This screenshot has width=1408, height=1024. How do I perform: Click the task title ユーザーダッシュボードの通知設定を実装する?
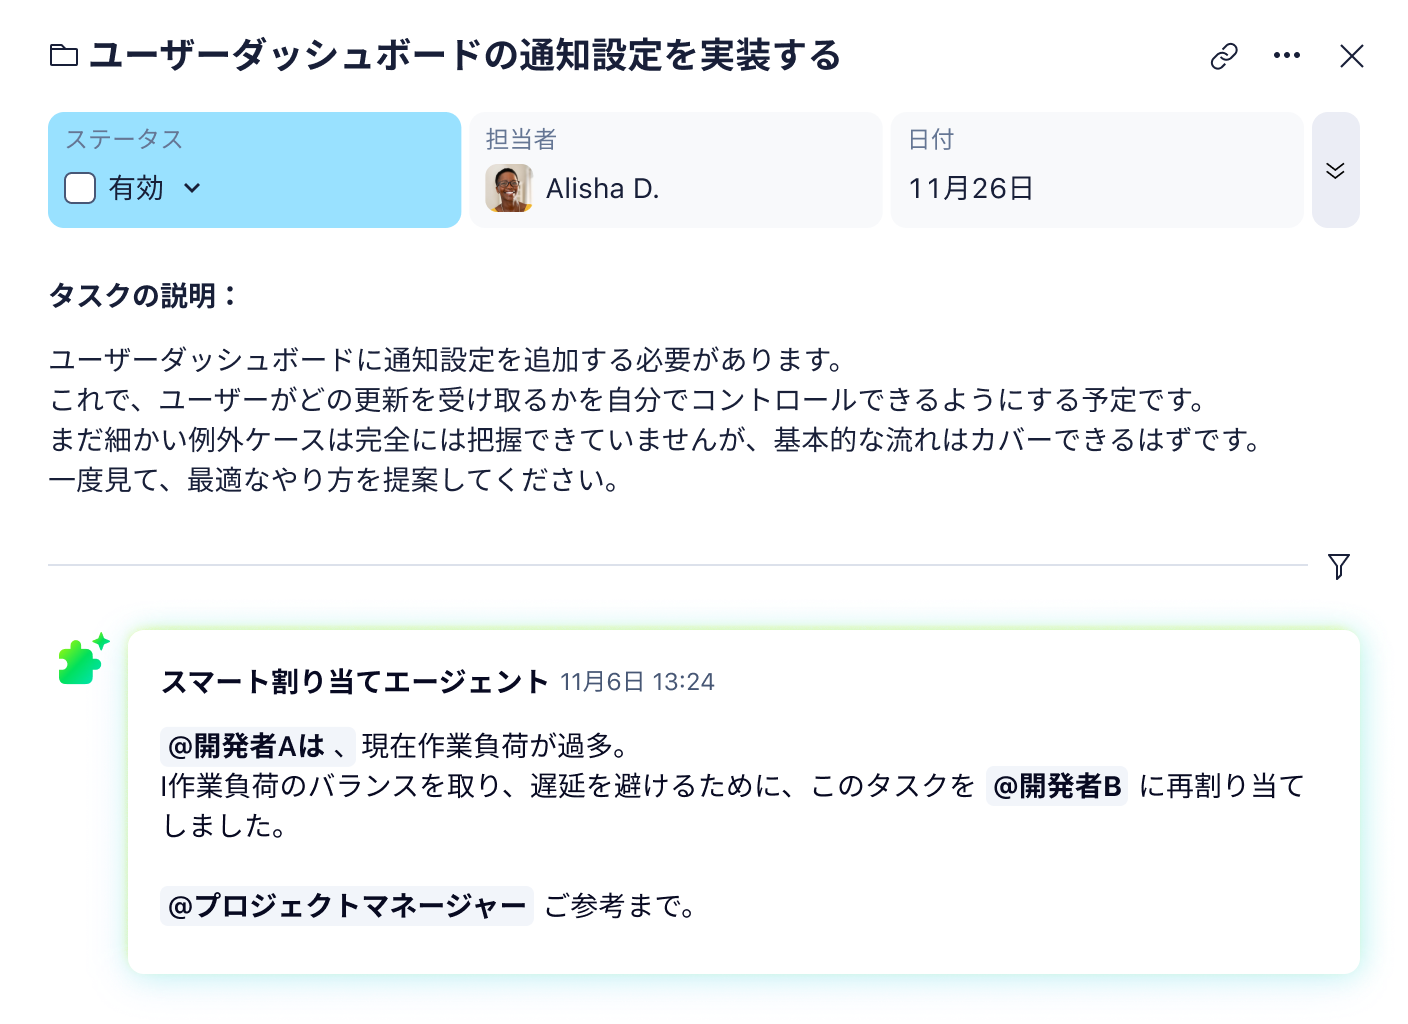465,57
